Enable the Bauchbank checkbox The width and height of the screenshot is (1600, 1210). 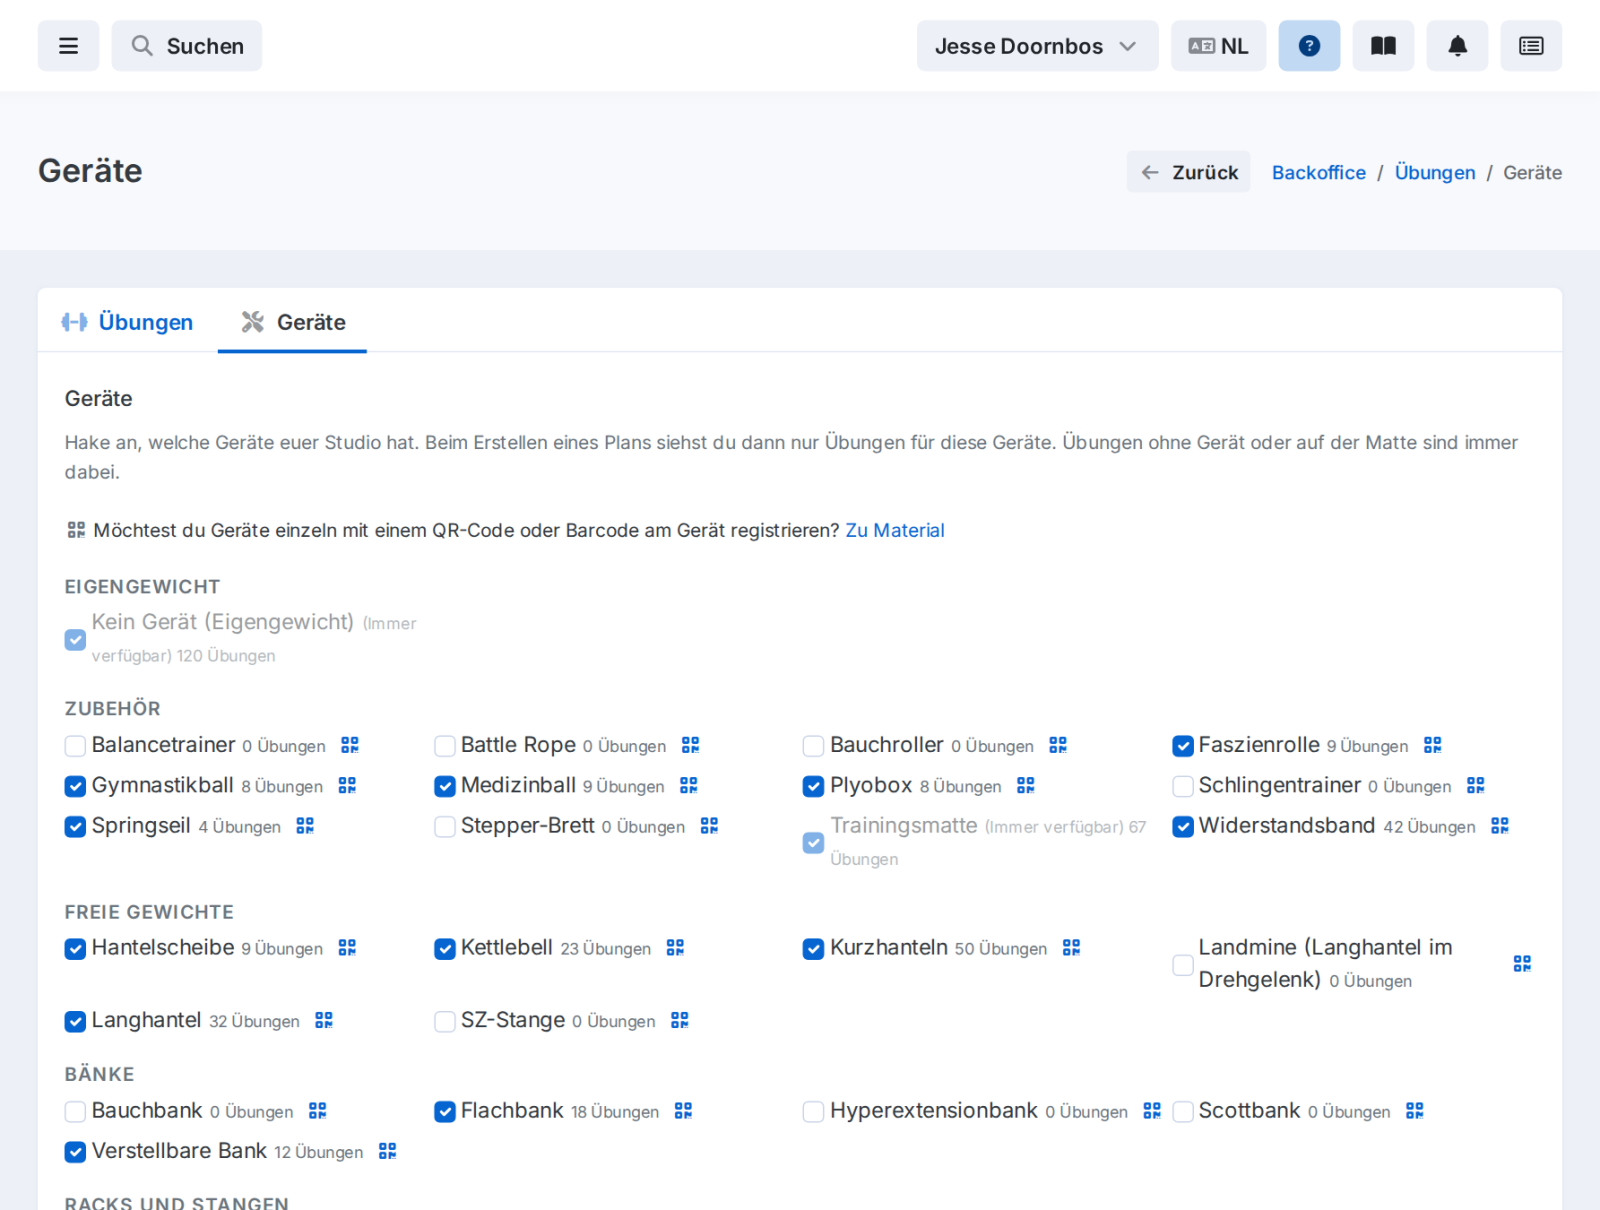(x=75, y=1112)
